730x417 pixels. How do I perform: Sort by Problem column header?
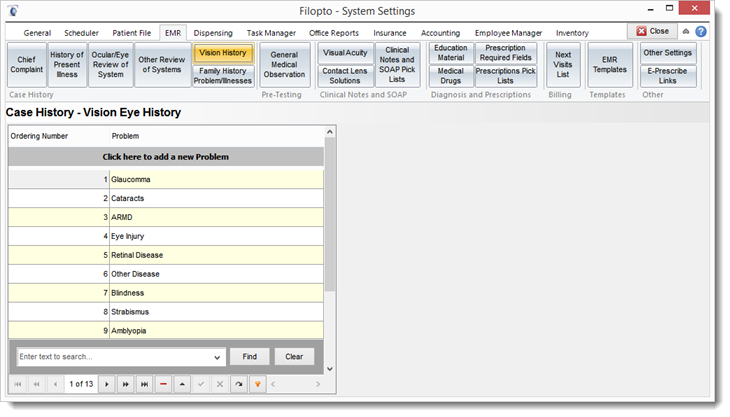point(216,136)
